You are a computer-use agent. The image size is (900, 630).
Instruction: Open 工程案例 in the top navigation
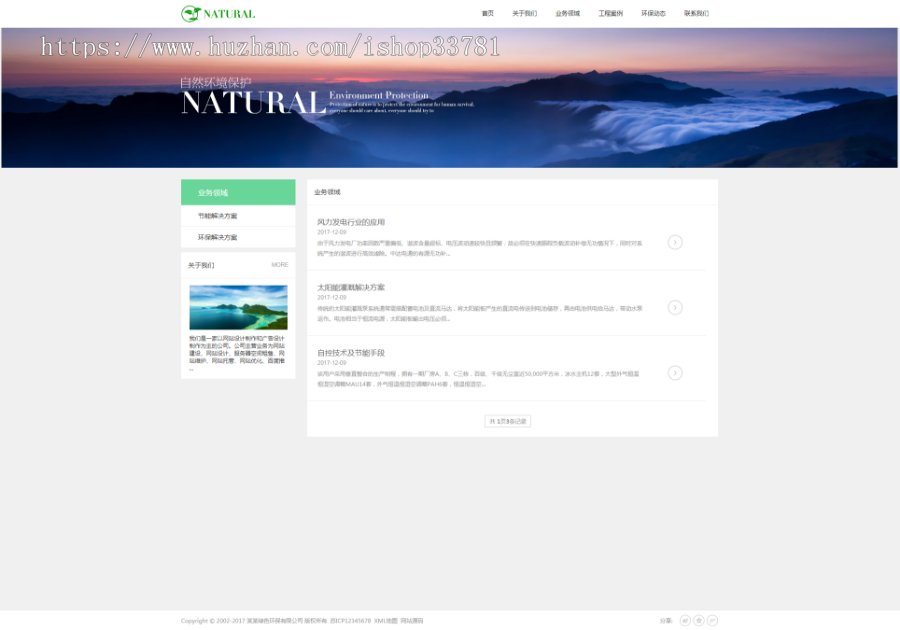(x=611, y=13)
